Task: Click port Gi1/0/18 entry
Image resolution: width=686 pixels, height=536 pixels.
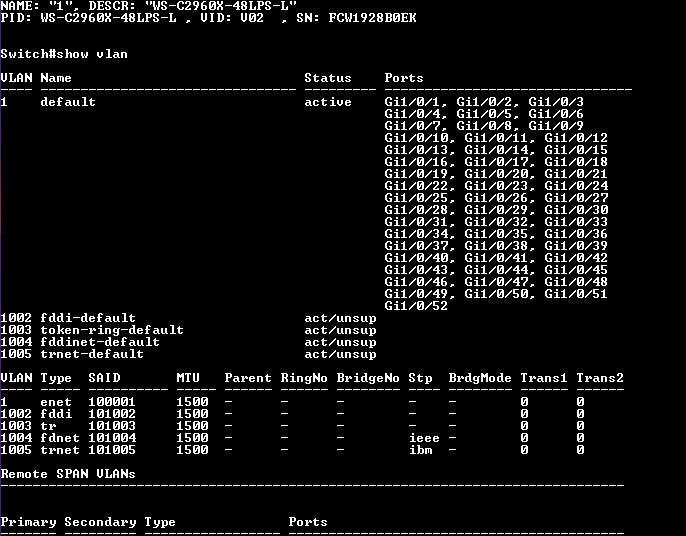Action: (576, 162)
